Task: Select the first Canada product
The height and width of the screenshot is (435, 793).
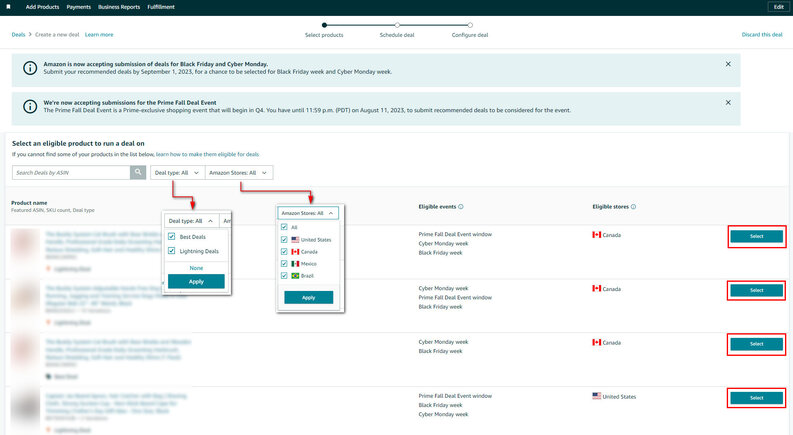Action: tap(757, 236)
